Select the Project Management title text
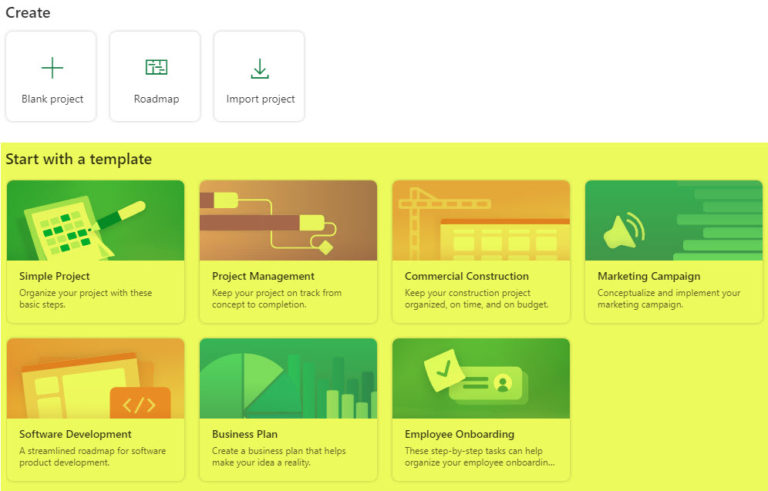Screen dimensions: 768x491 point(263,276)
